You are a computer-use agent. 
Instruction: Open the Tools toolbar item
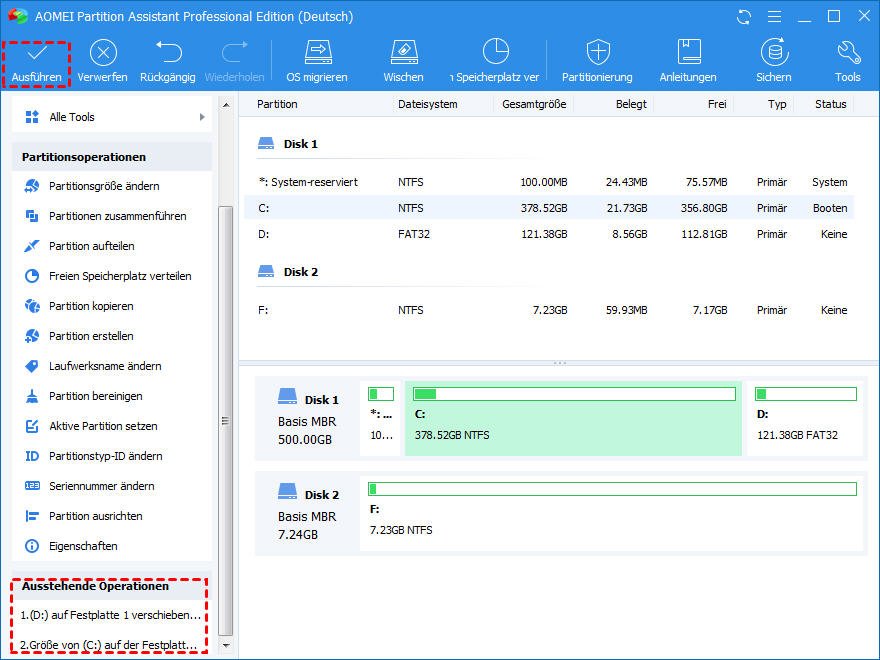pyautogui.click(x=847, y=61)
